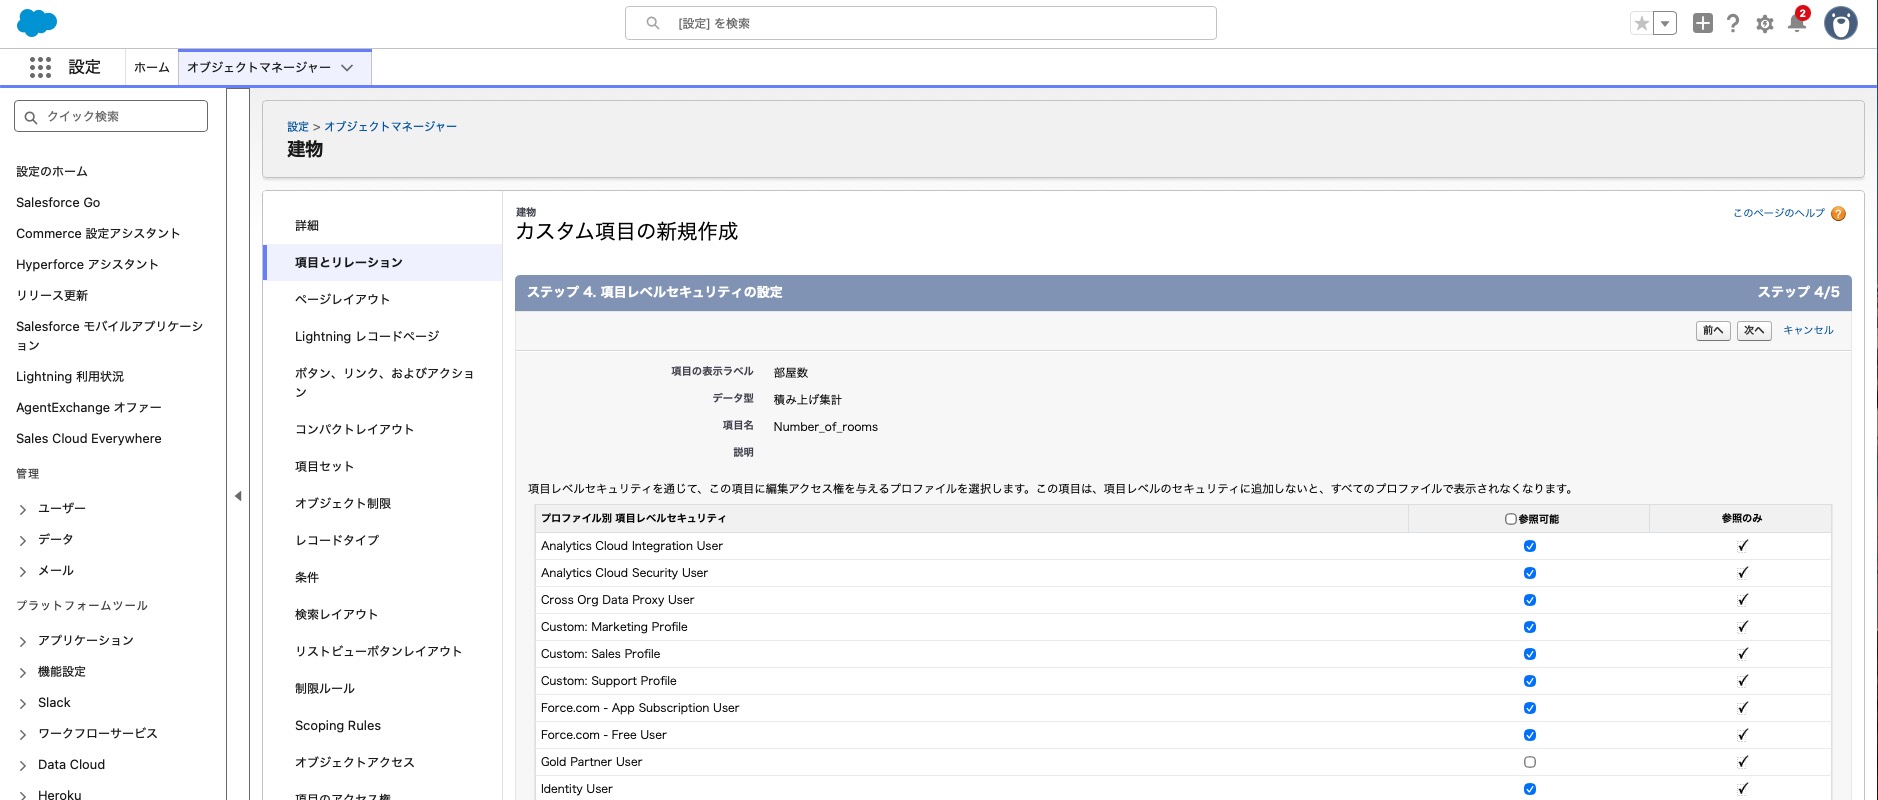
Task: Uncheck visibility for Cross Org Data Proxy User
Action: [1530, 600]
